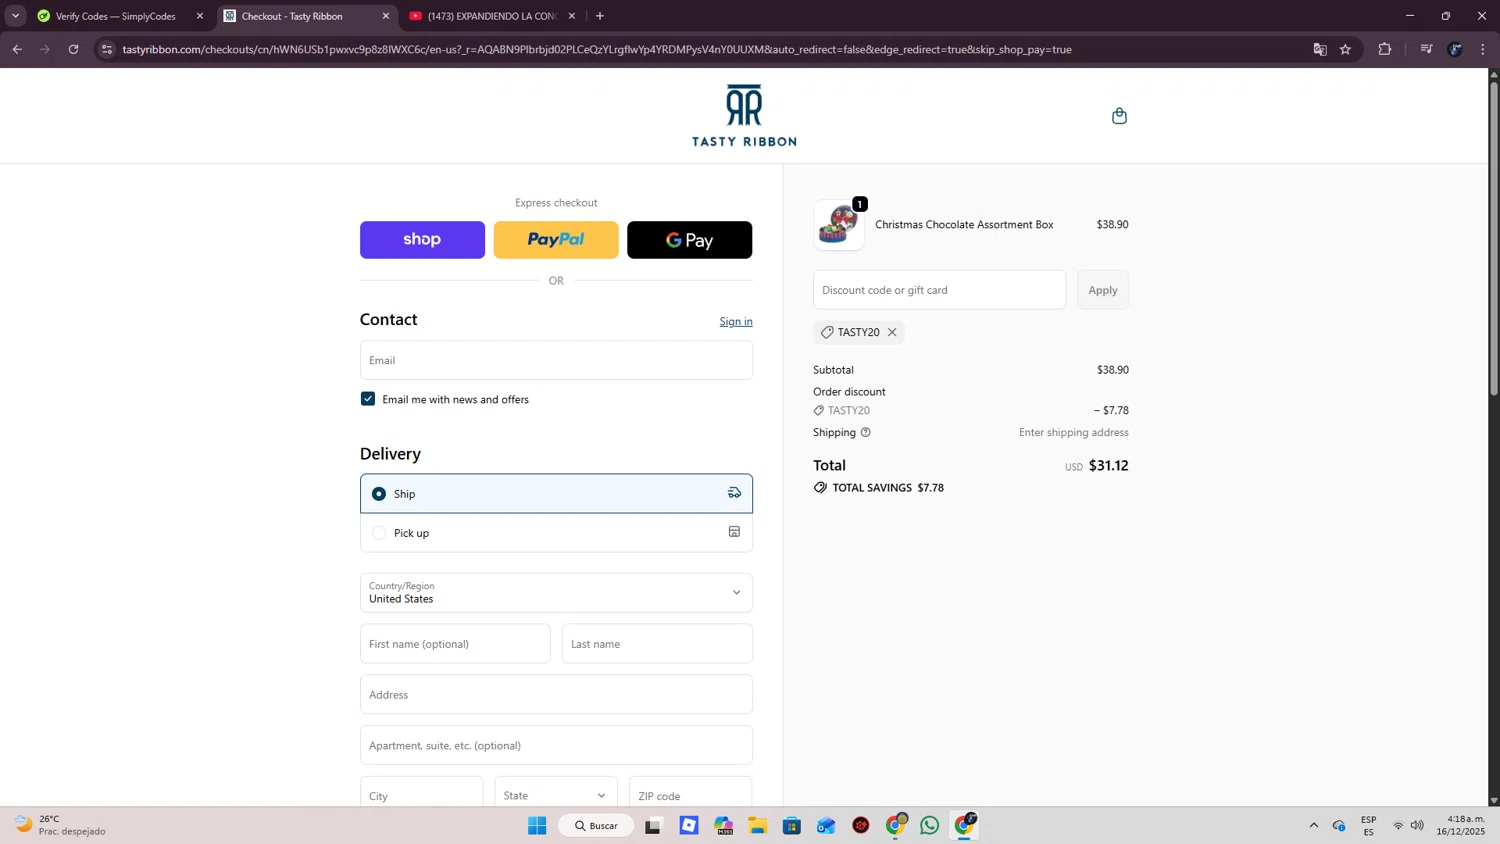This screenshot has height=844, width=1500.
Task: Open the Chrome profile avatar
Action: click(1455, 49)
